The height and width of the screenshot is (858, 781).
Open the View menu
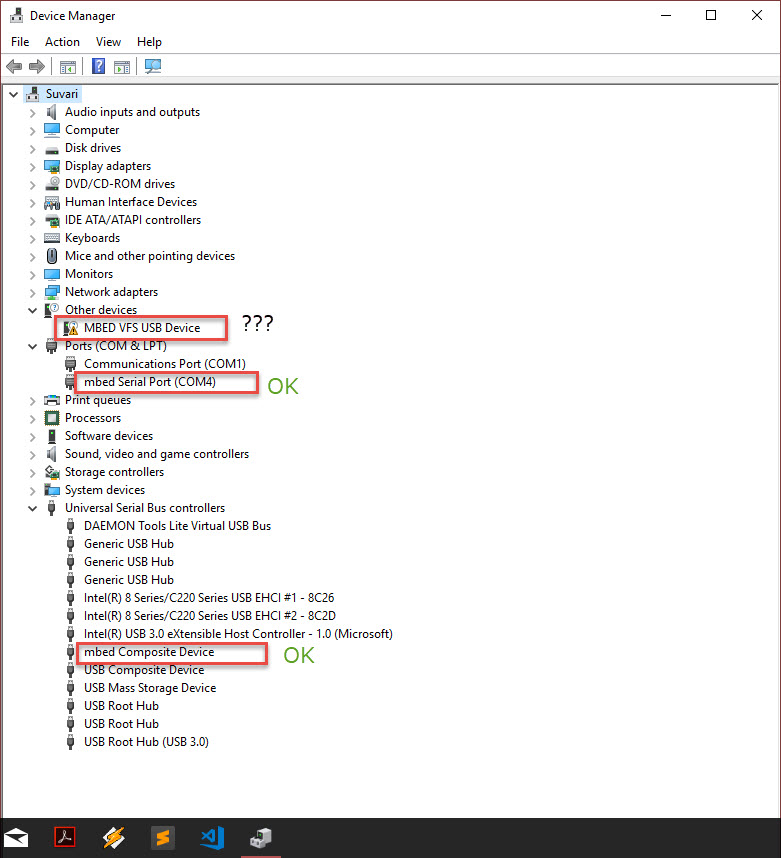(108, 42)
